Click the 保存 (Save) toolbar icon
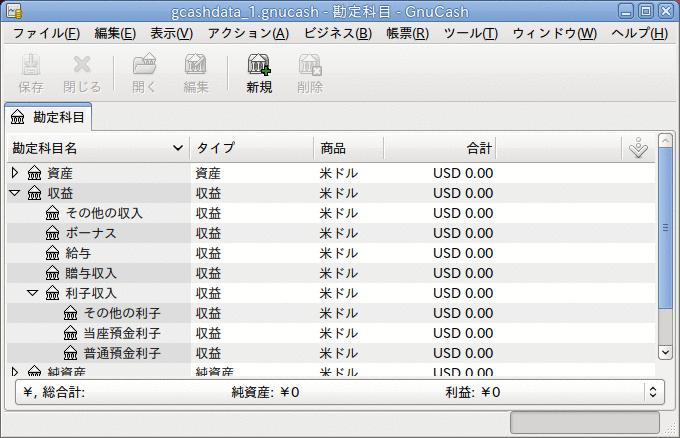The width and height of the screenshot is (680, 438). click(x=31, y=67)
